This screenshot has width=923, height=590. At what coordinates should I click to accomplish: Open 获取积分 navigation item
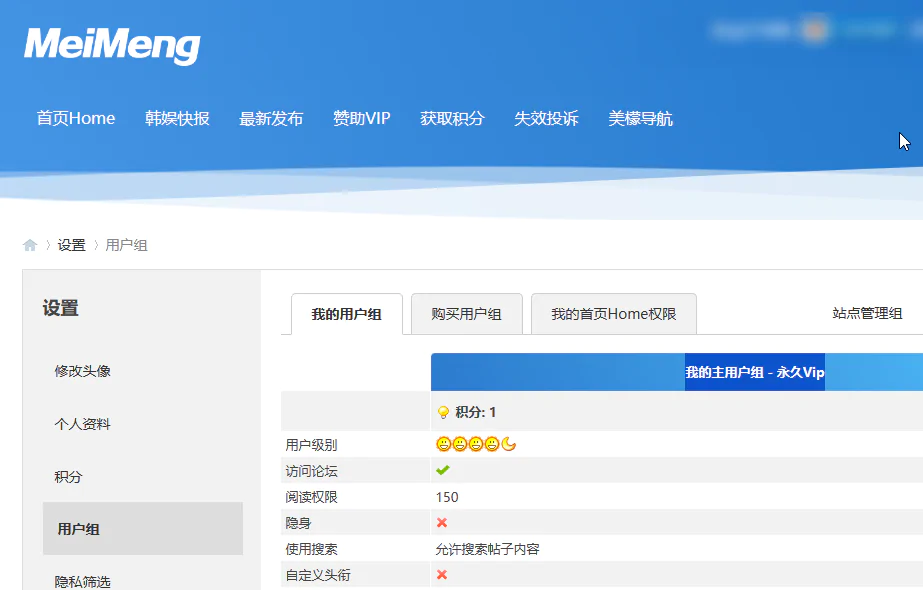click(452, 118)
